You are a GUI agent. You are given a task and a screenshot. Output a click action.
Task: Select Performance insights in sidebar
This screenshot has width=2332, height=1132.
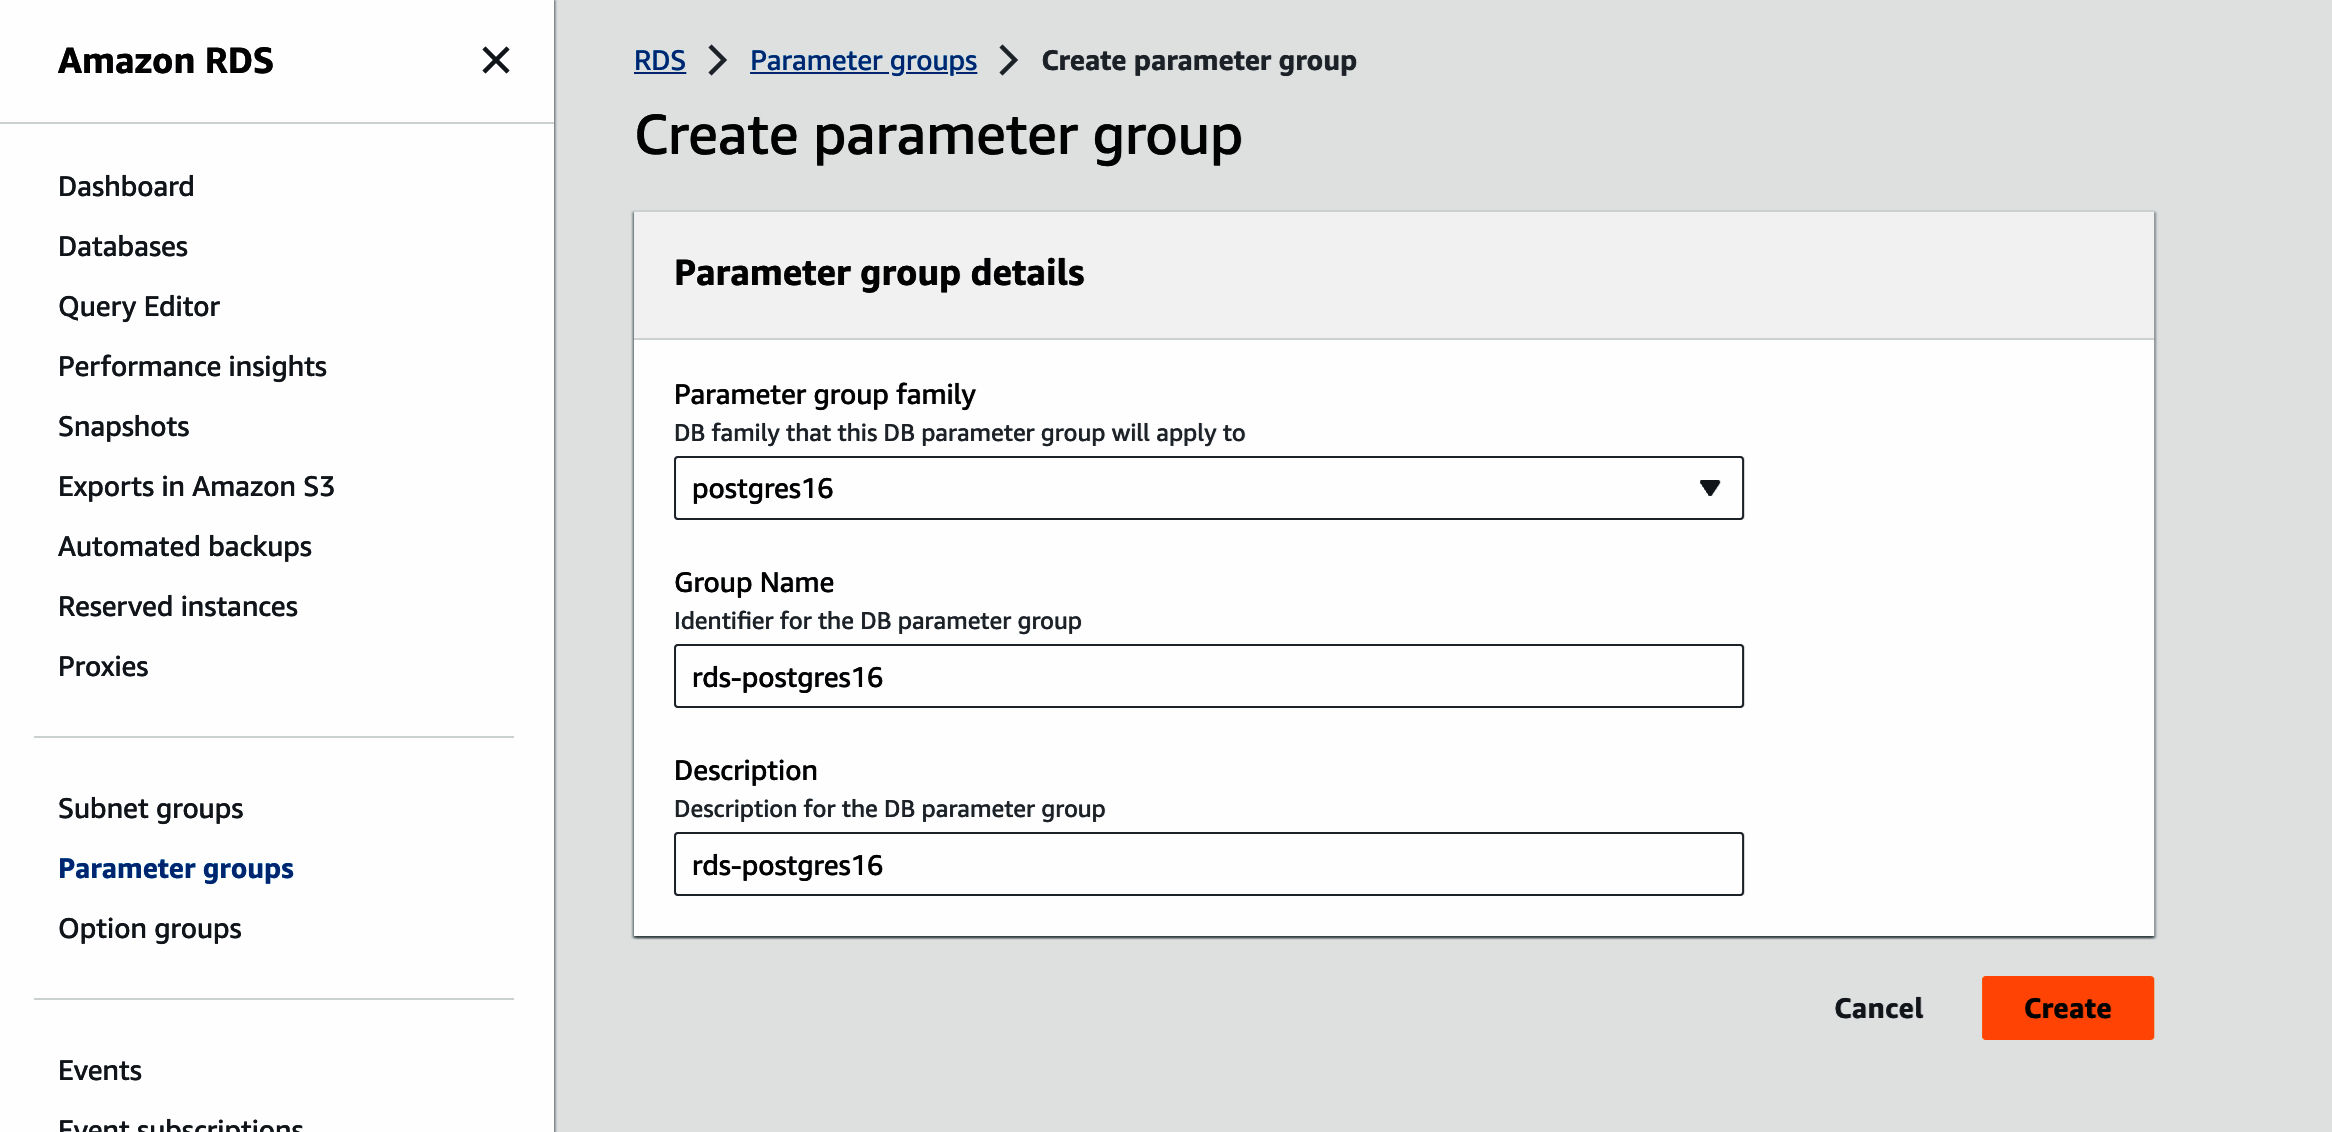pos(192,366)
